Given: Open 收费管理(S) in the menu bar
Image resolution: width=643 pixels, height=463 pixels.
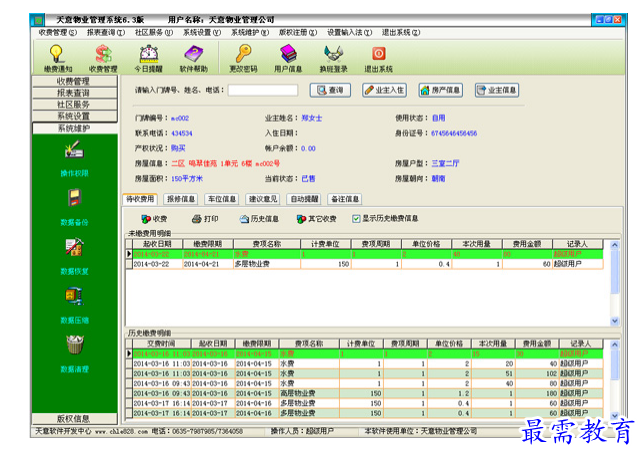Looking at the screenshot, I should pyautogui.click(x=57, y=32).
